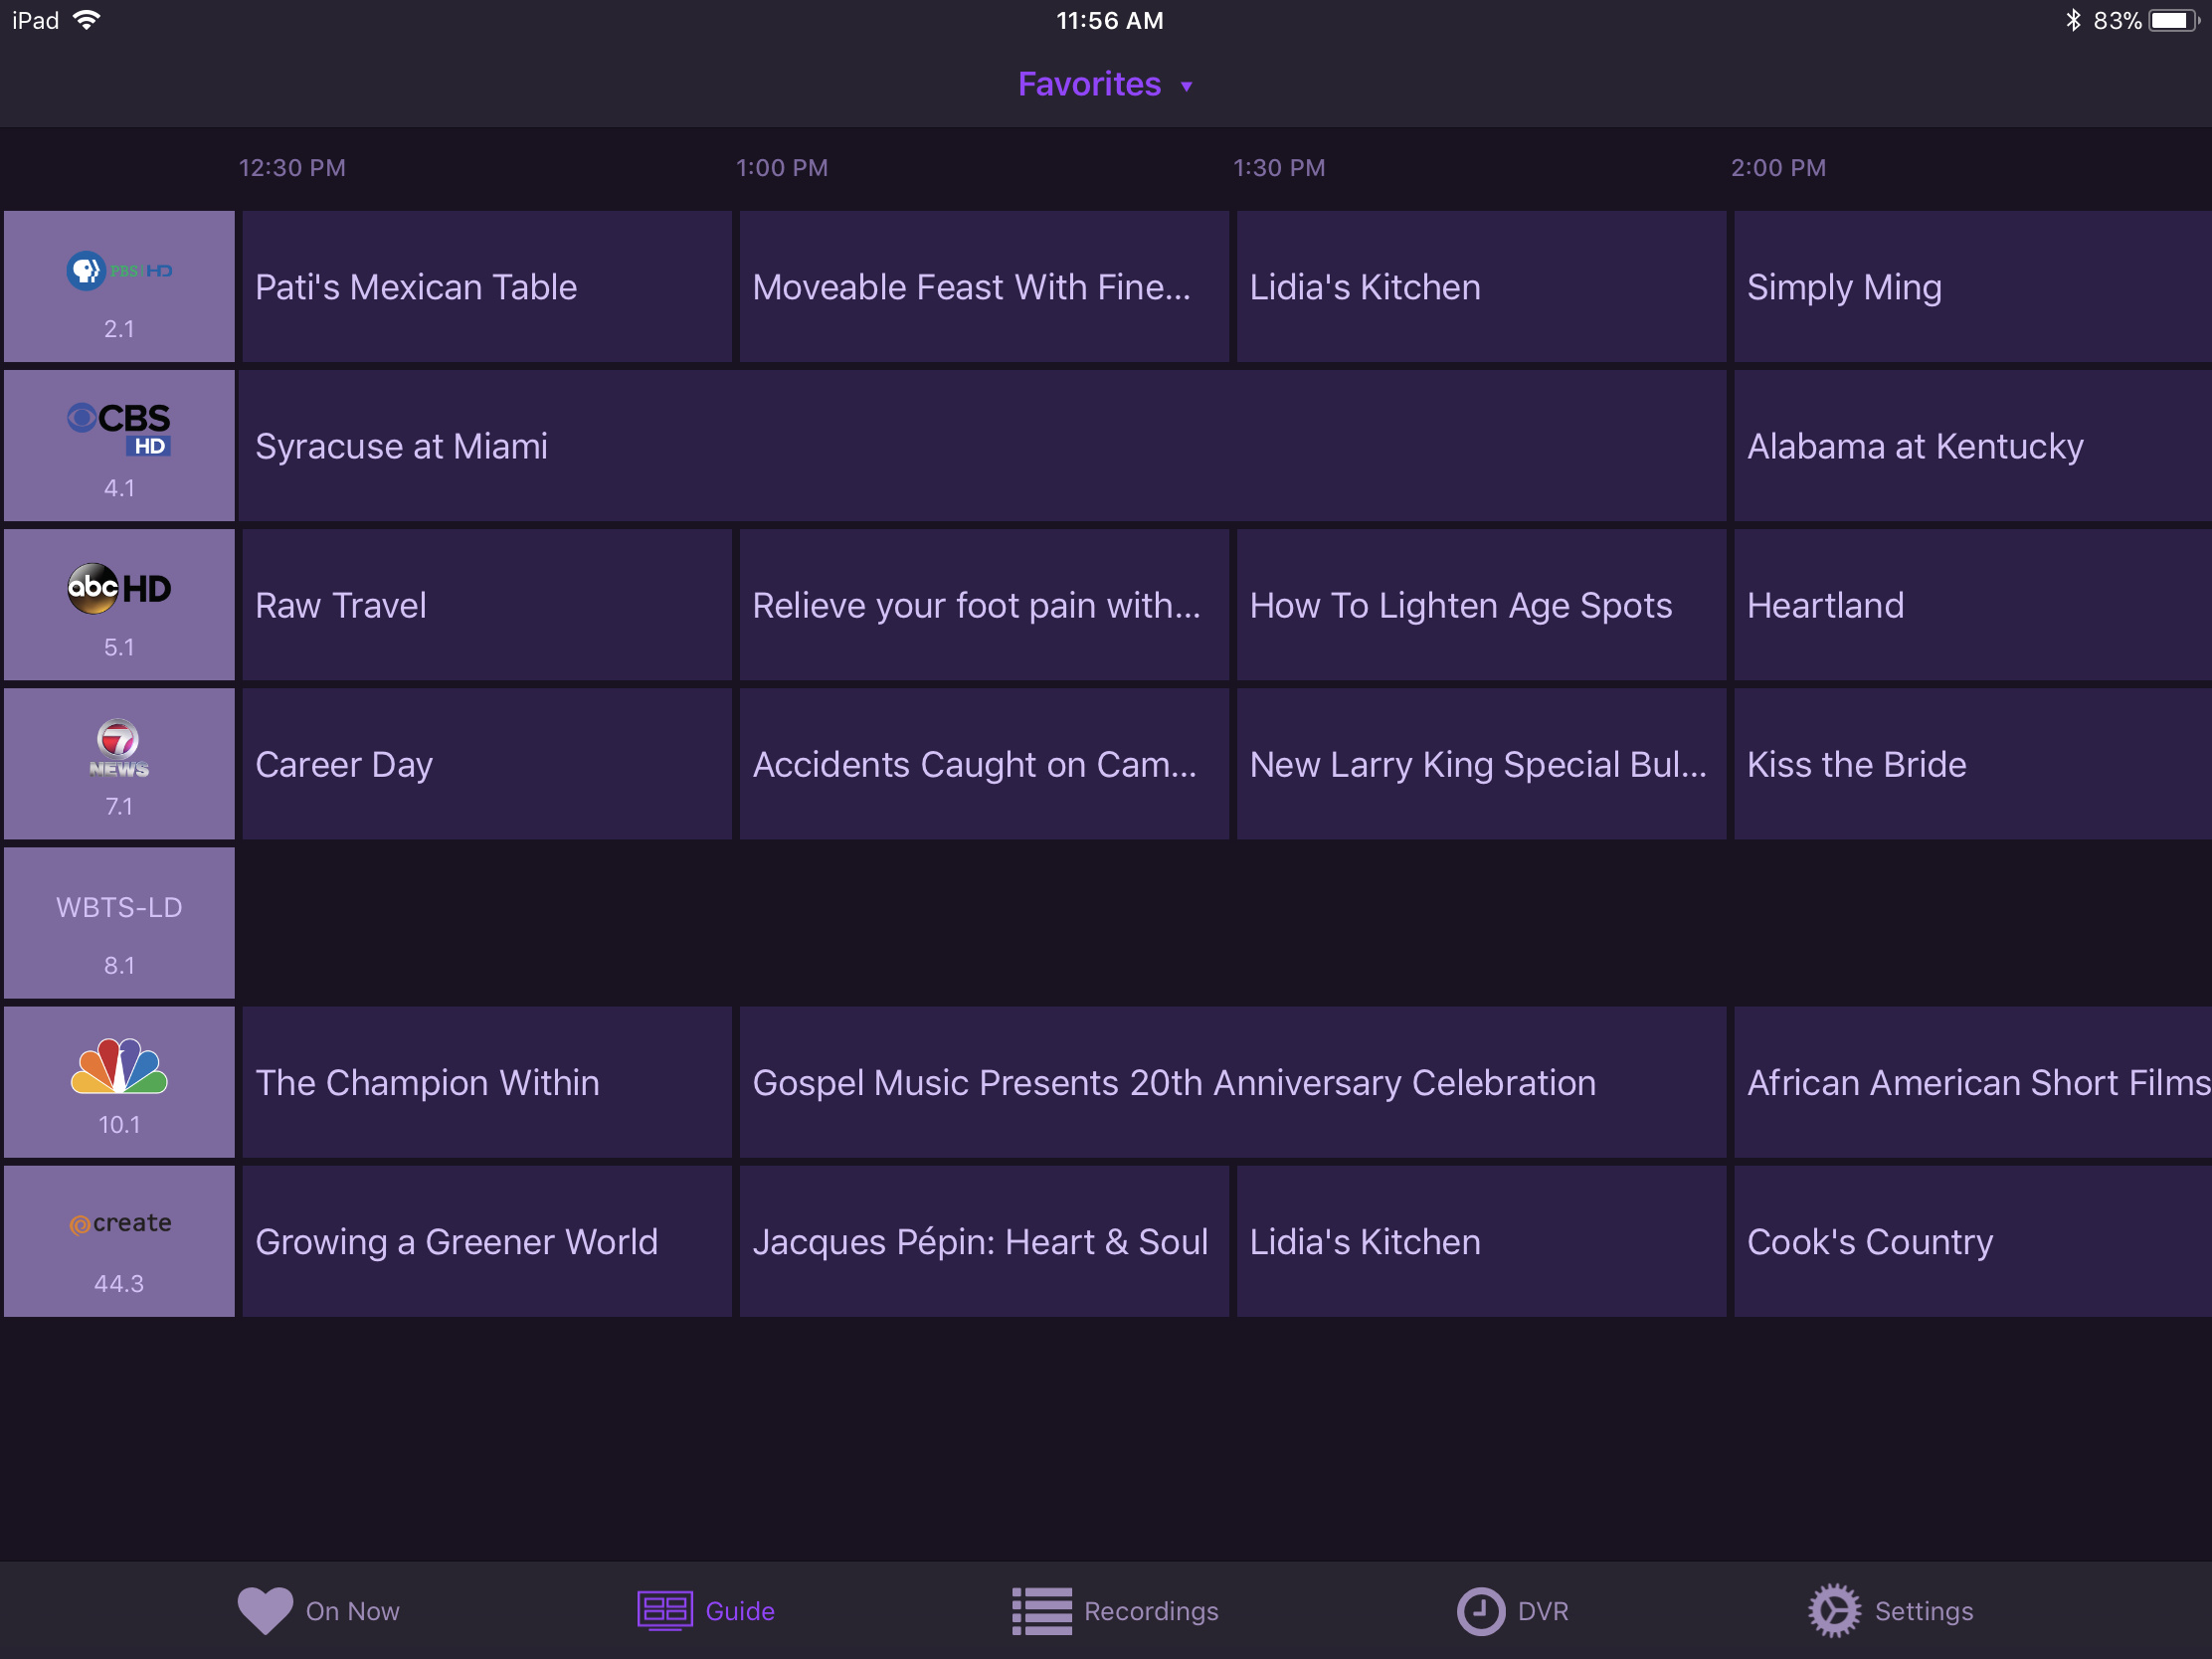This screenshot has width=2212, height=1659.
Task: Tap the 1:30 PM time header
Action: tap(1279, 168)
